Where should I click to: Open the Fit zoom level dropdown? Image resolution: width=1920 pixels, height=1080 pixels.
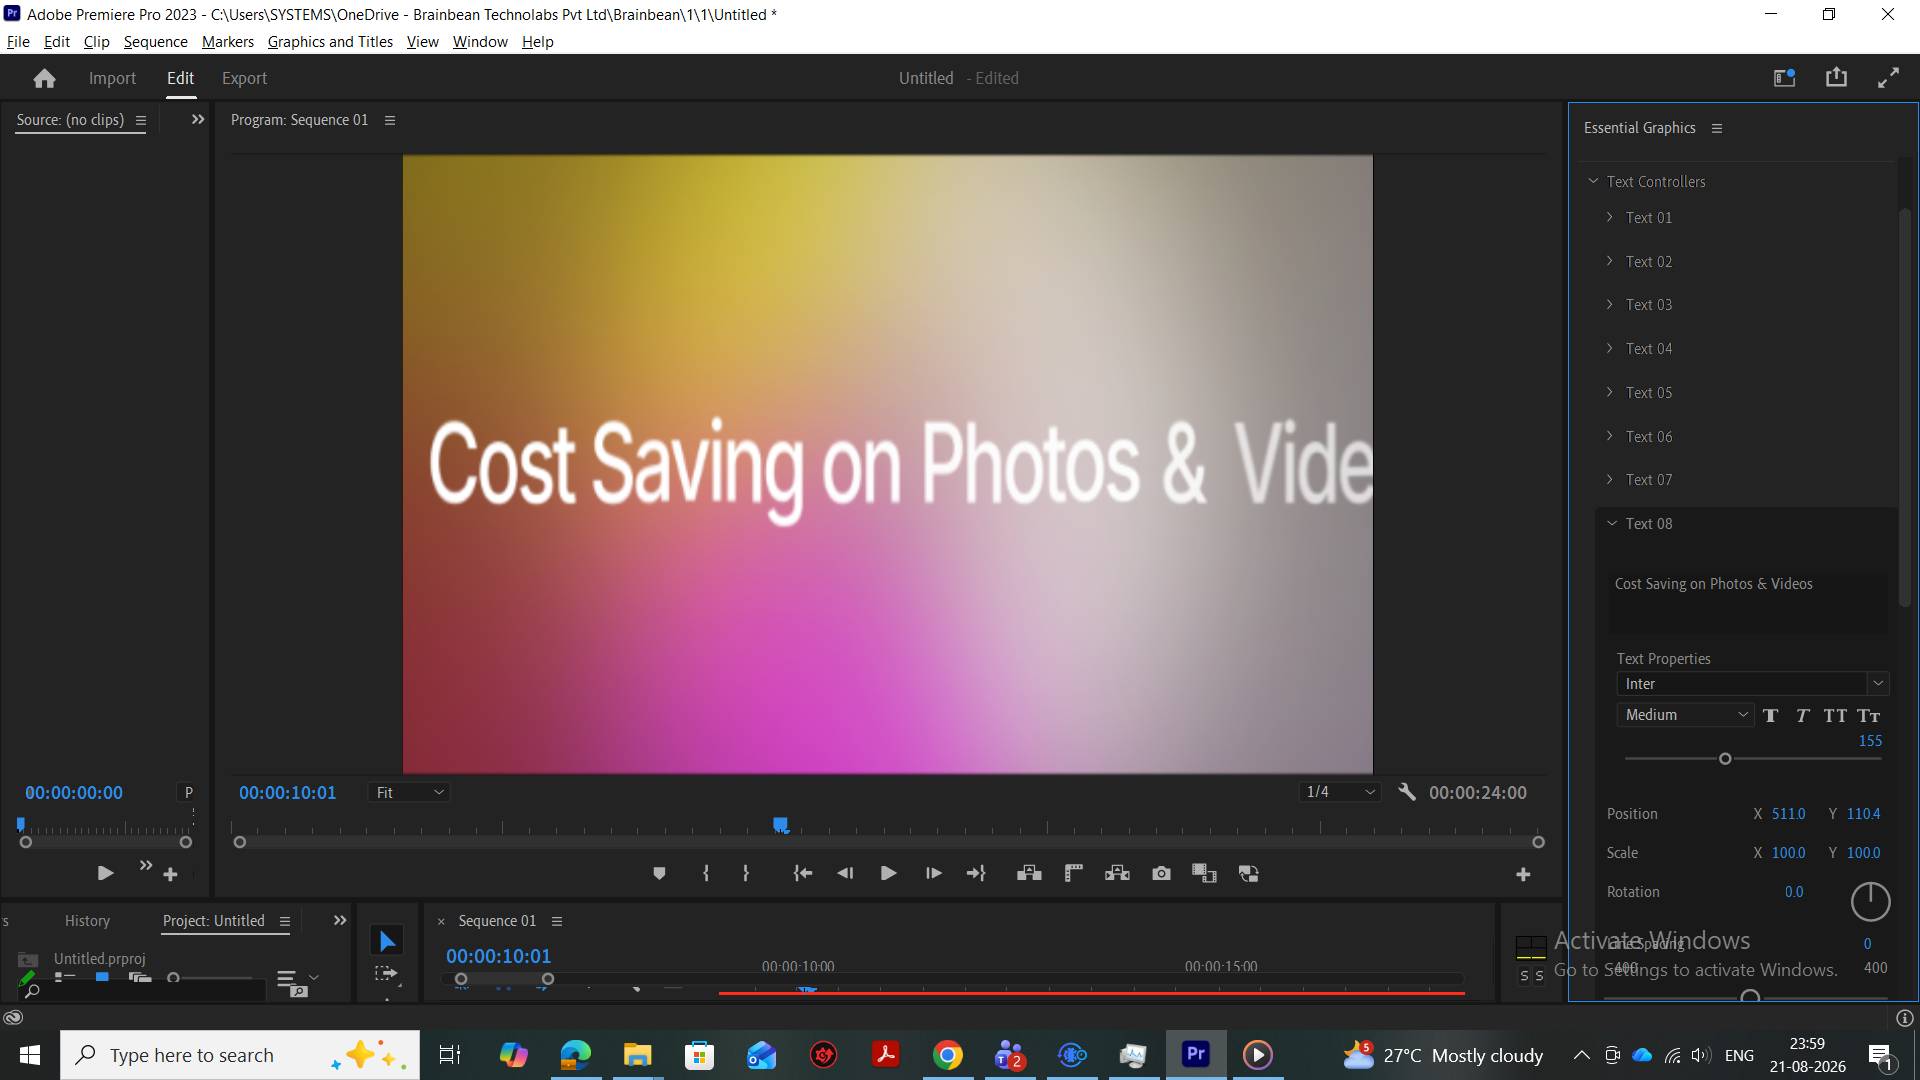pyautogui.click(x=409, y=792)
